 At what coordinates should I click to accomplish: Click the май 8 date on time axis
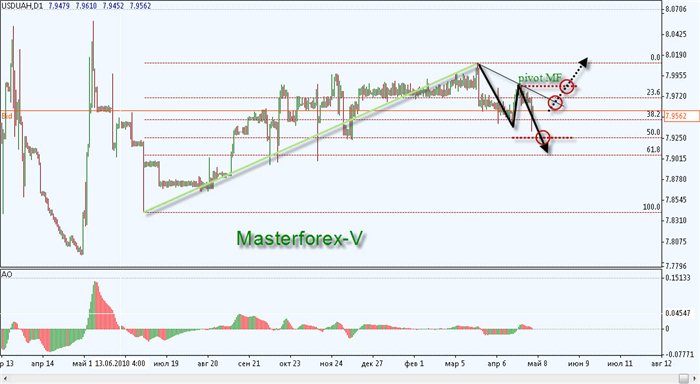coord(538,363)
